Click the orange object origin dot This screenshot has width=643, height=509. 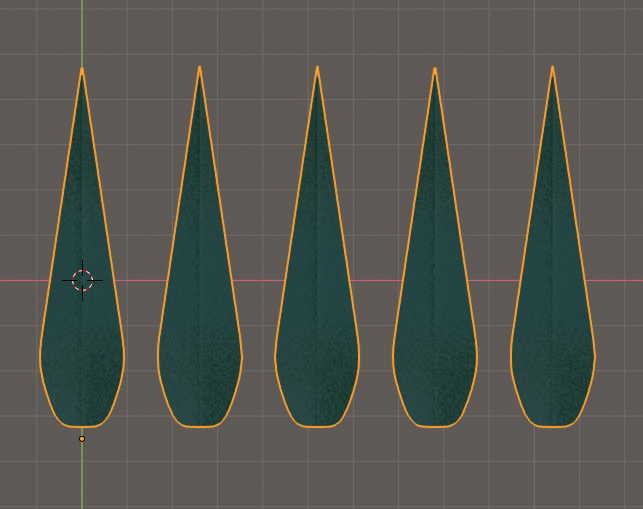[82, 439]
